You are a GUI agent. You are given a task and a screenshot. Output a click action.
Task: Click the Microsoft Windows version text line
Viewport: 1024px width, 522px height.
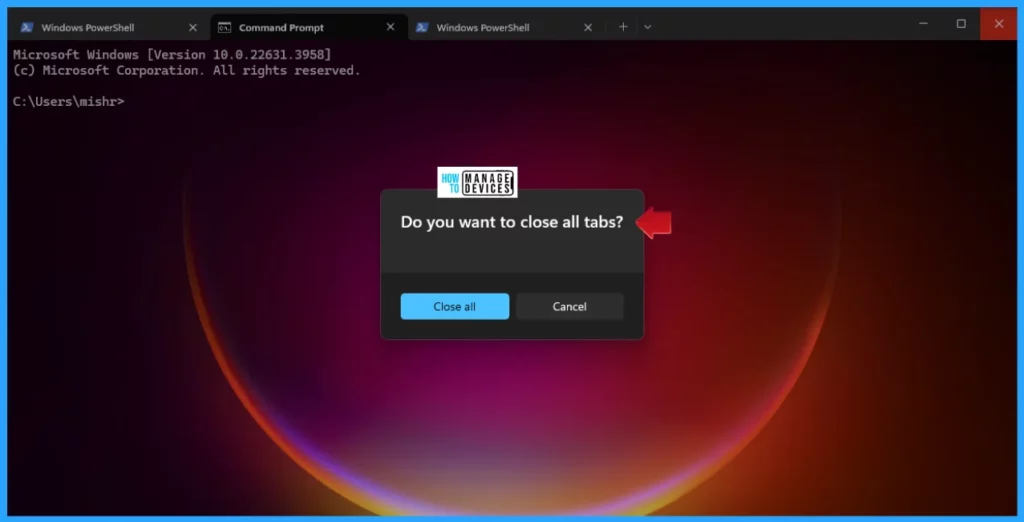[172, 54]
